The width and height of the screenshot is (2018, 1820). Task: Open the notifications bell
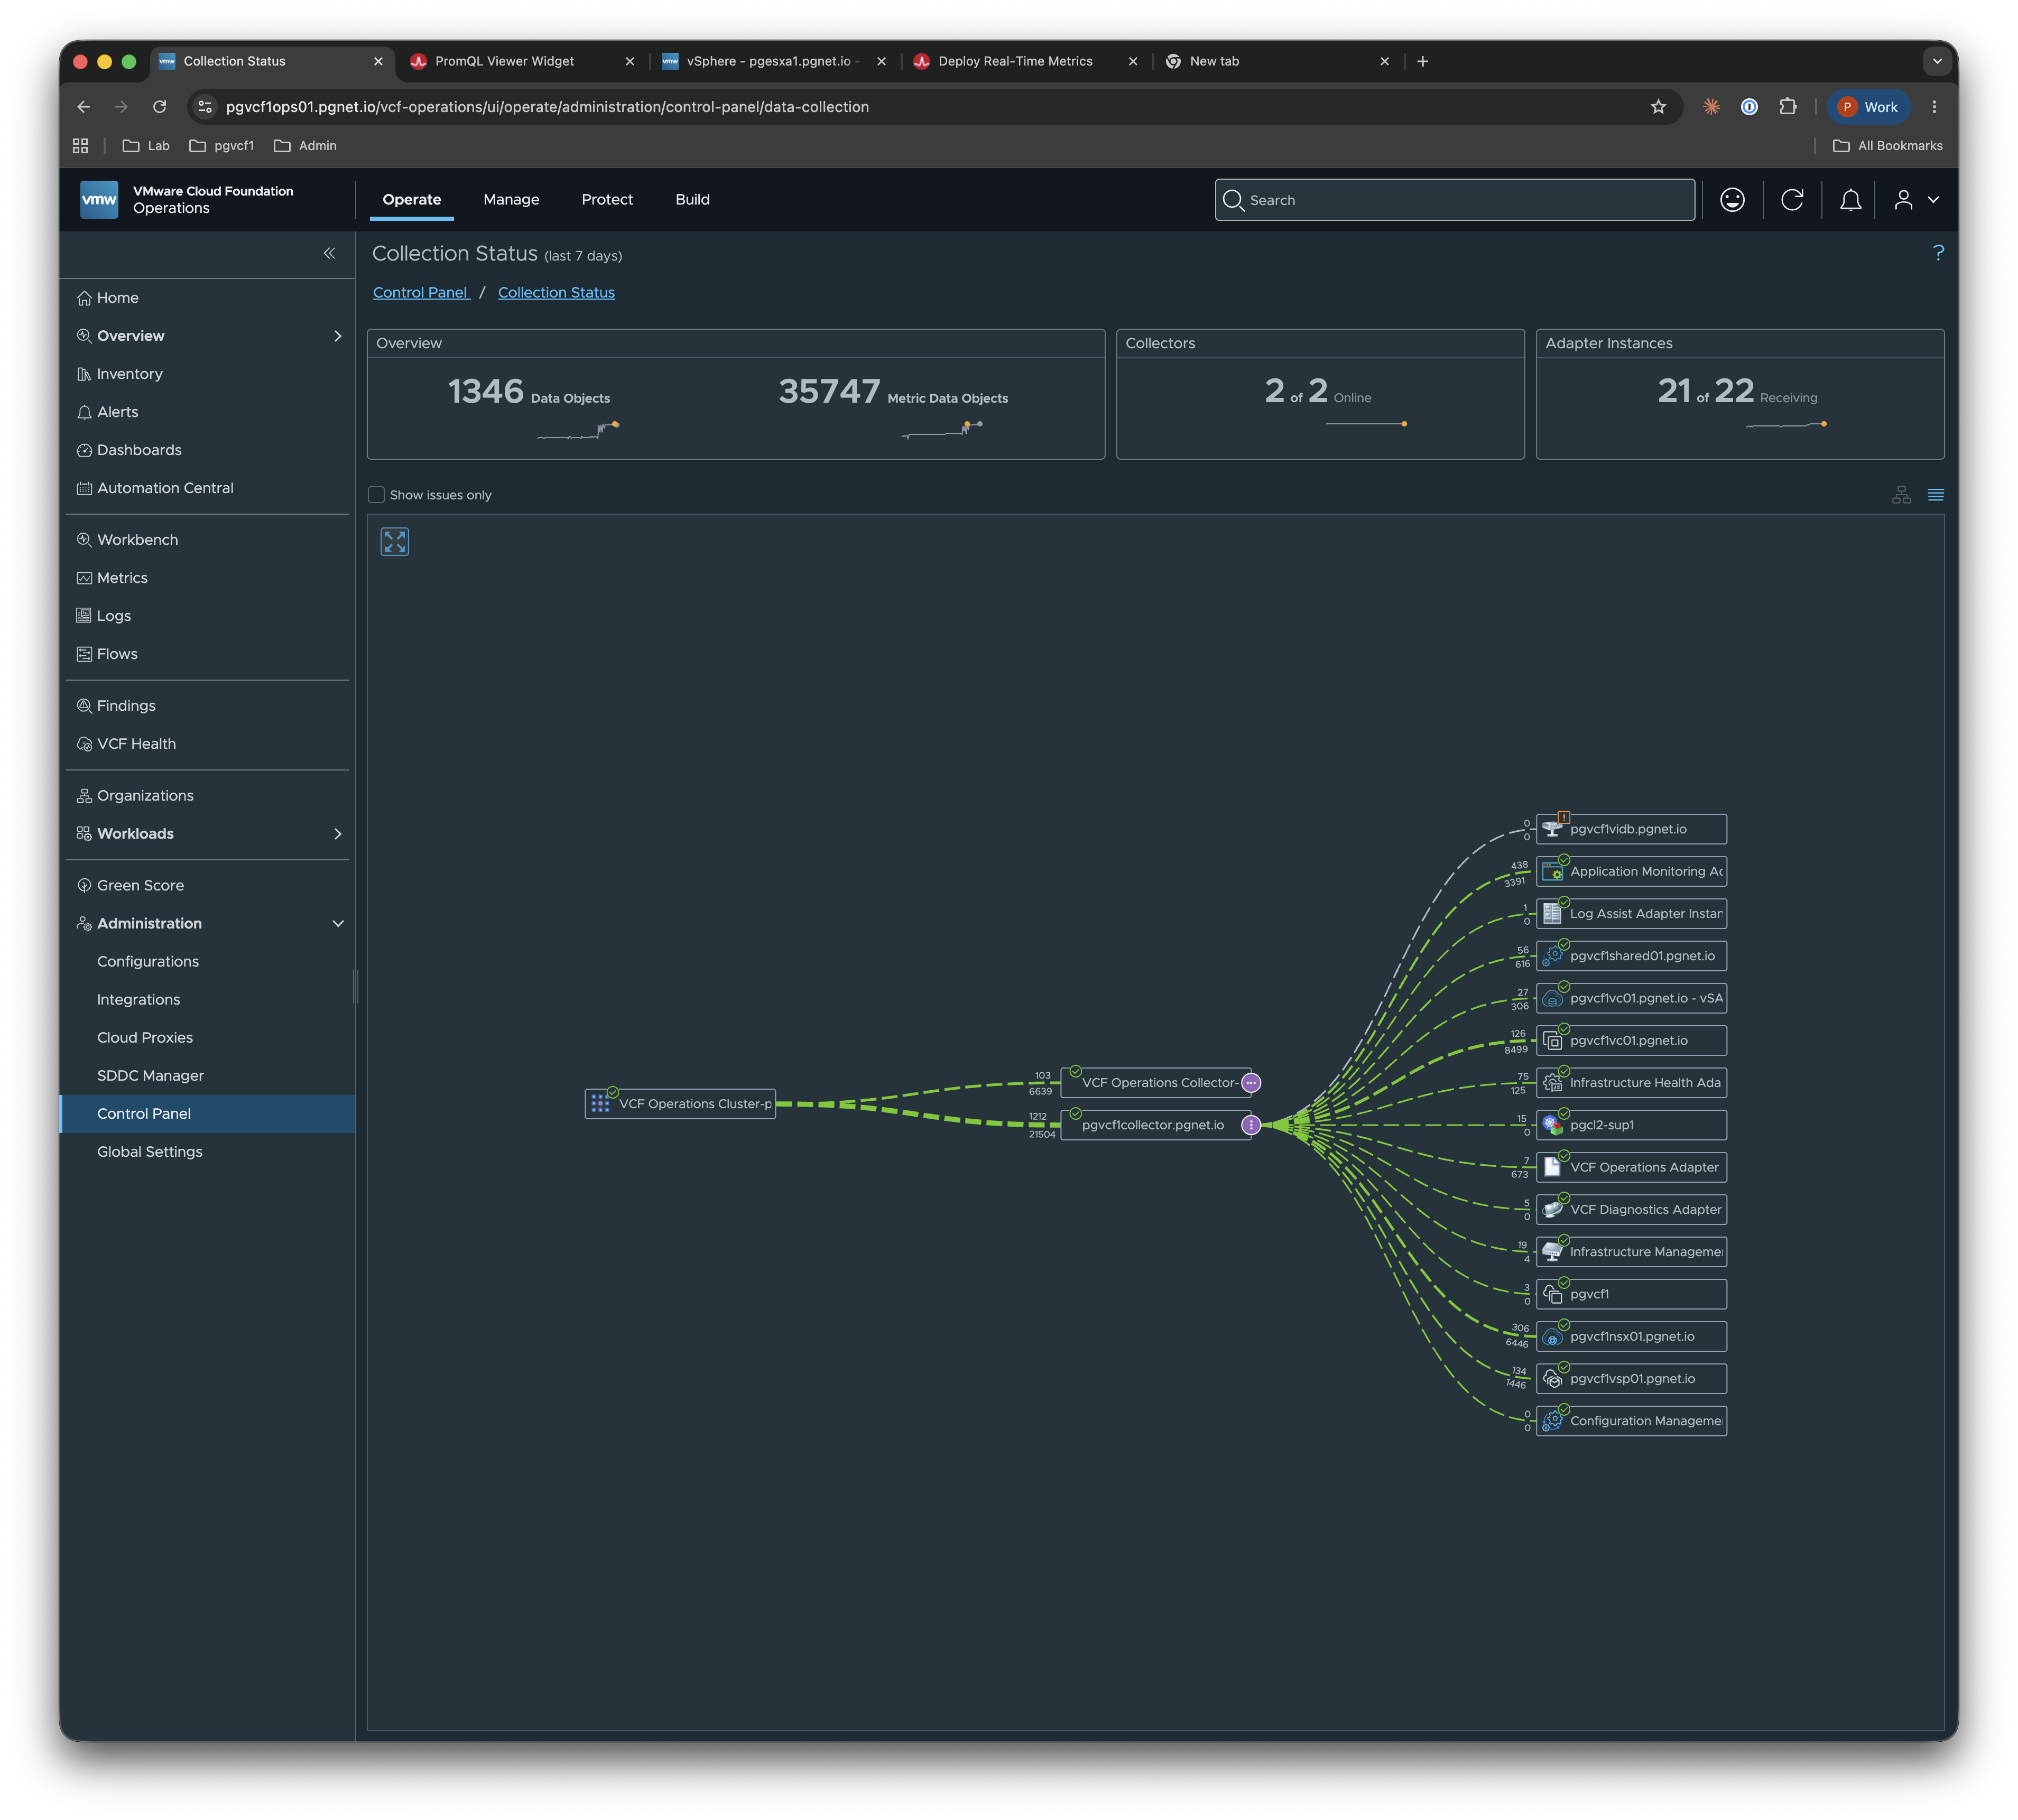(x=1850, y=200)
